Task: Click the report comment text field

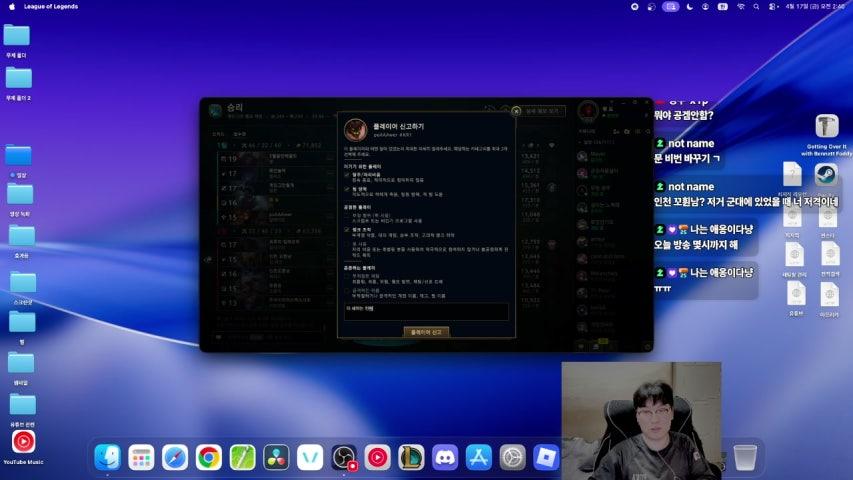Action: pos(426,311)
